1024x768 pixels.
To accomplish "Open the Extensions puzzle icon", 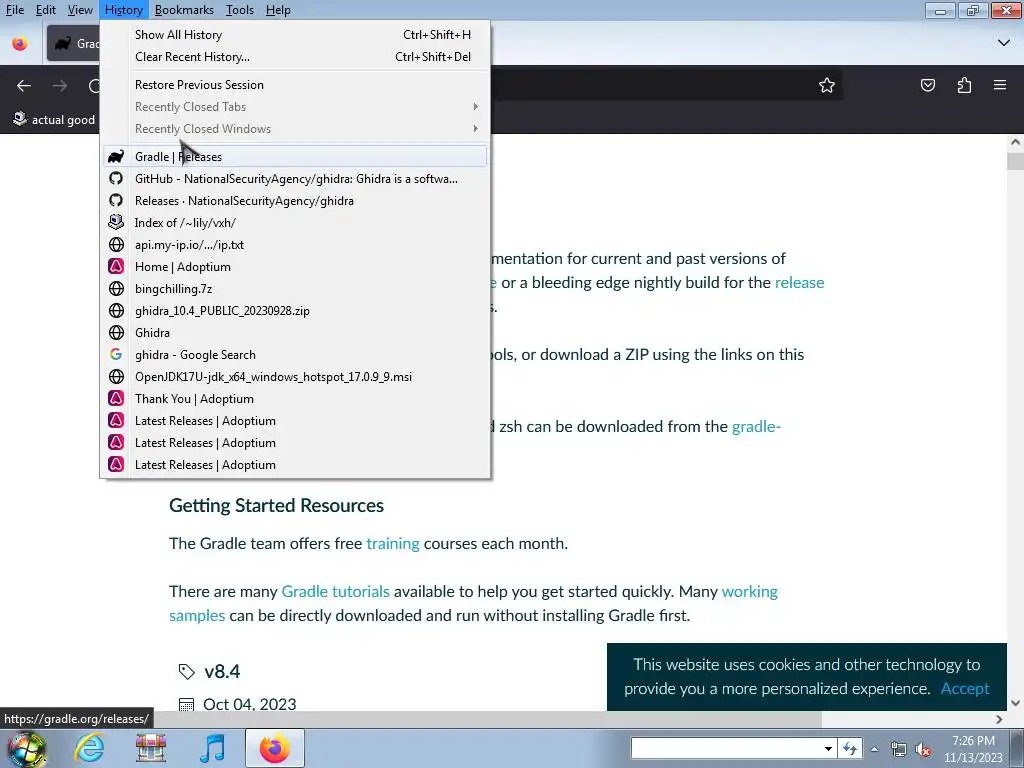I will (964, 86).
